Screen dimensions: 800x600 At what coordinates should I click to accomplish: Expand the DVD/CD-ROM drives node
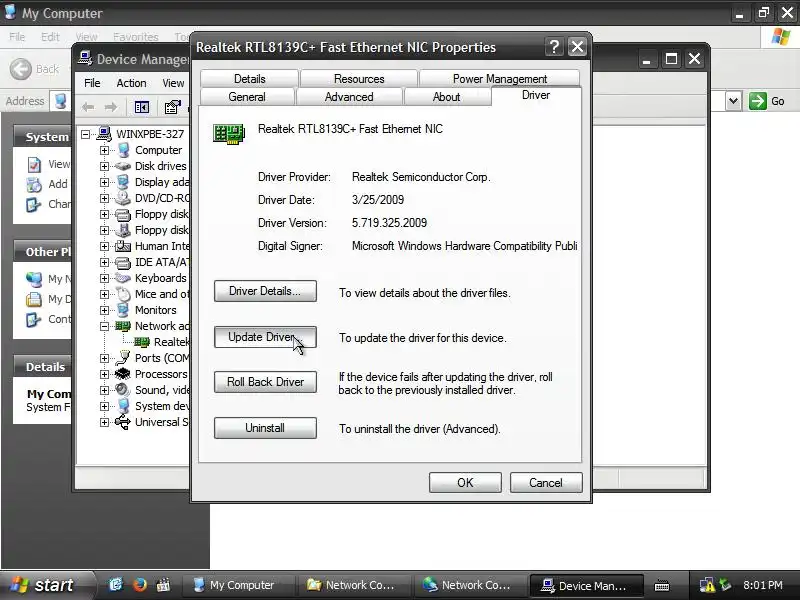tap(104, 198)
